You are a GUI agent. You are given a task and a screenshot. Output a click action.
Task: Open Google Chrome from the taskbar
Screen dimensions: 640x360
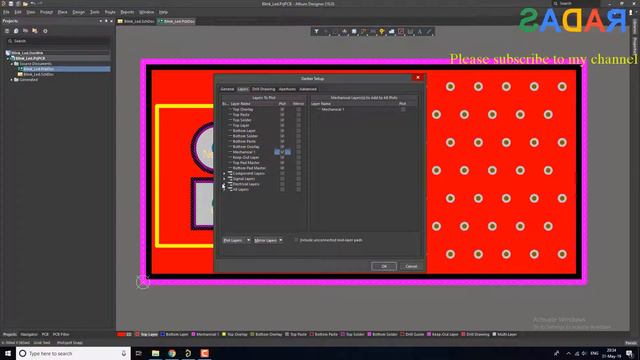(x=172, y=353)
